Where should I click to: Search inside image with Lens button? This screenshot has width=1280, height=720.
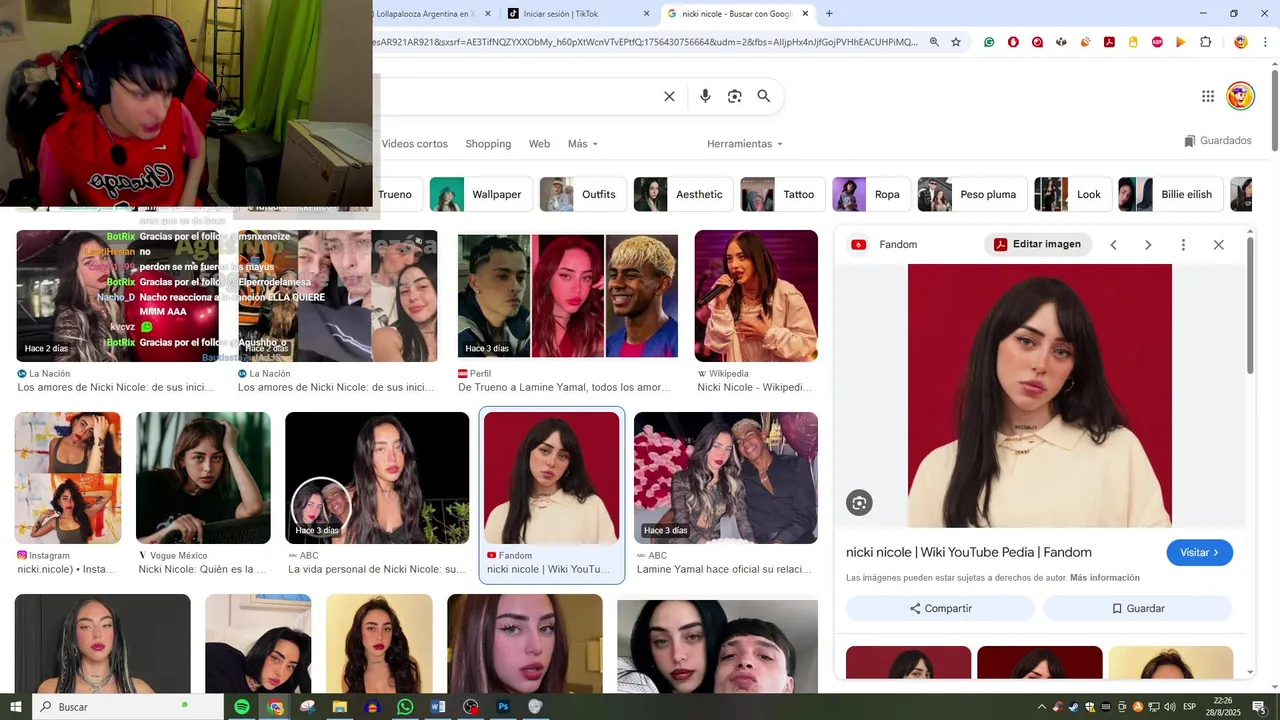pos(859,503)
